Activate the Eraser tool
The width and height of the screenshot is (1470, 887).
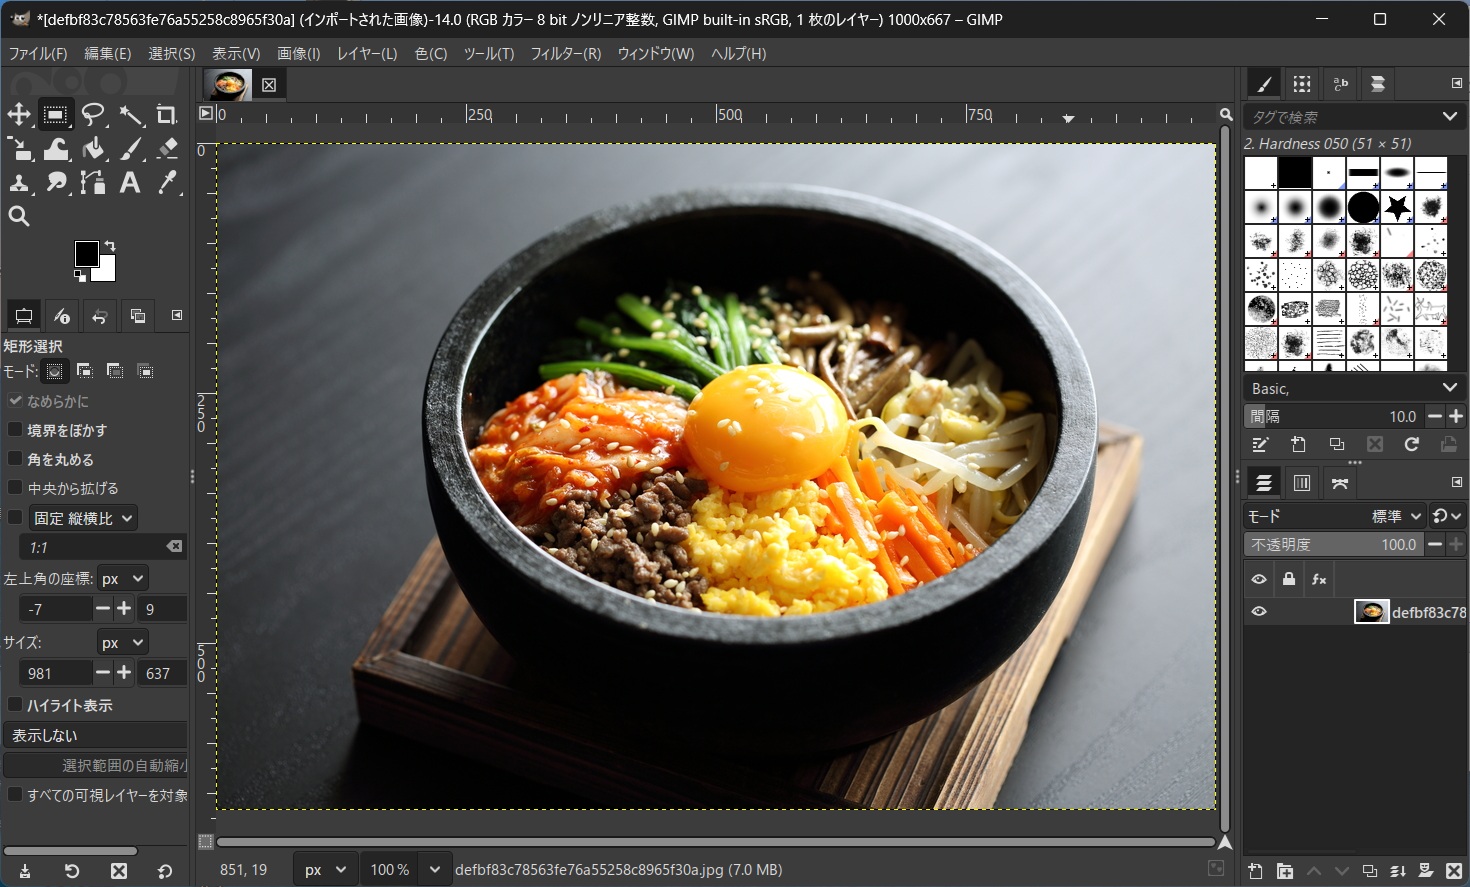click(x=167, y=149)
